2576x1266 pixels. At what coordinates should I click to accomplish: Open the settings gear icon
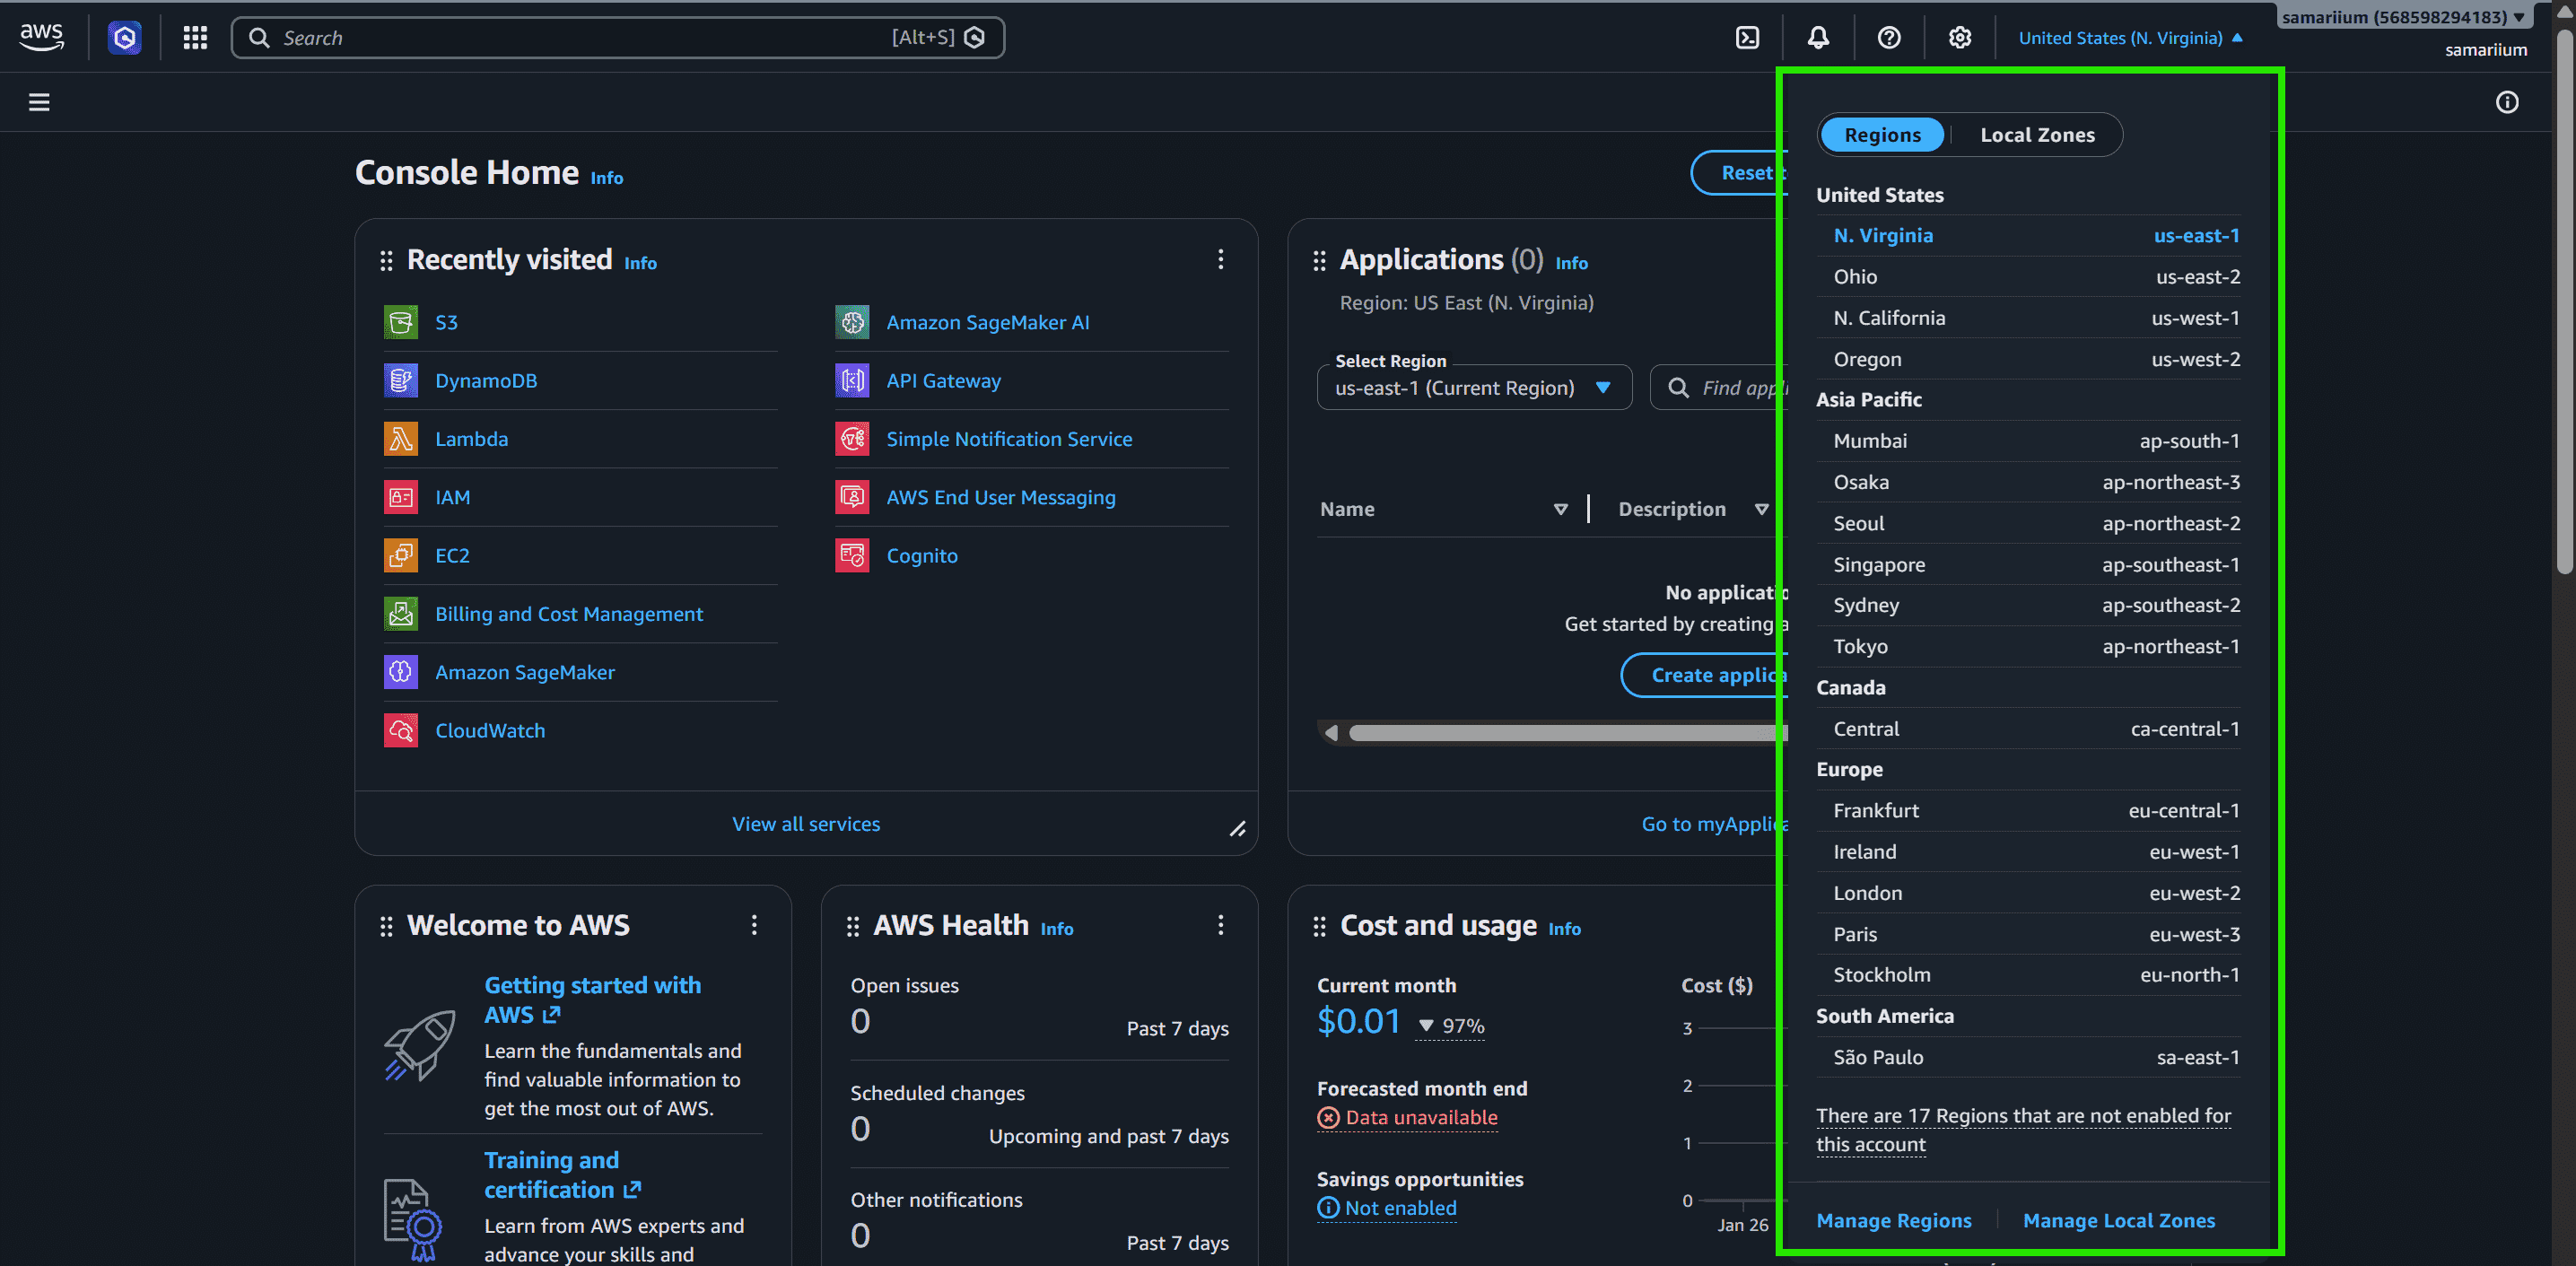pyautogui.click(x=1960, y=37)
